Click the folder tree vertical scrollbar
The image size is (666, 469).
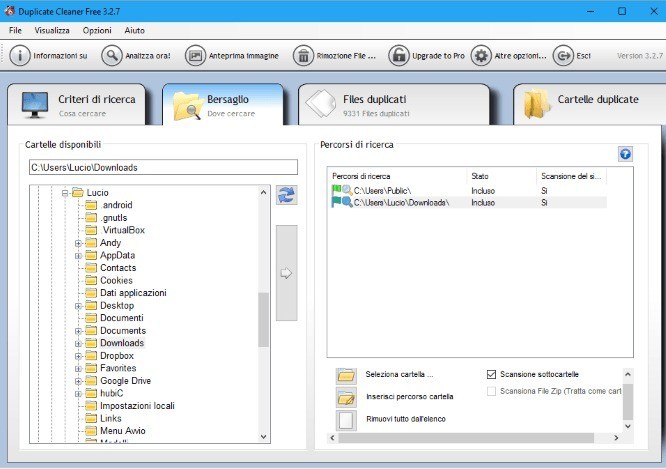[264, 320]
